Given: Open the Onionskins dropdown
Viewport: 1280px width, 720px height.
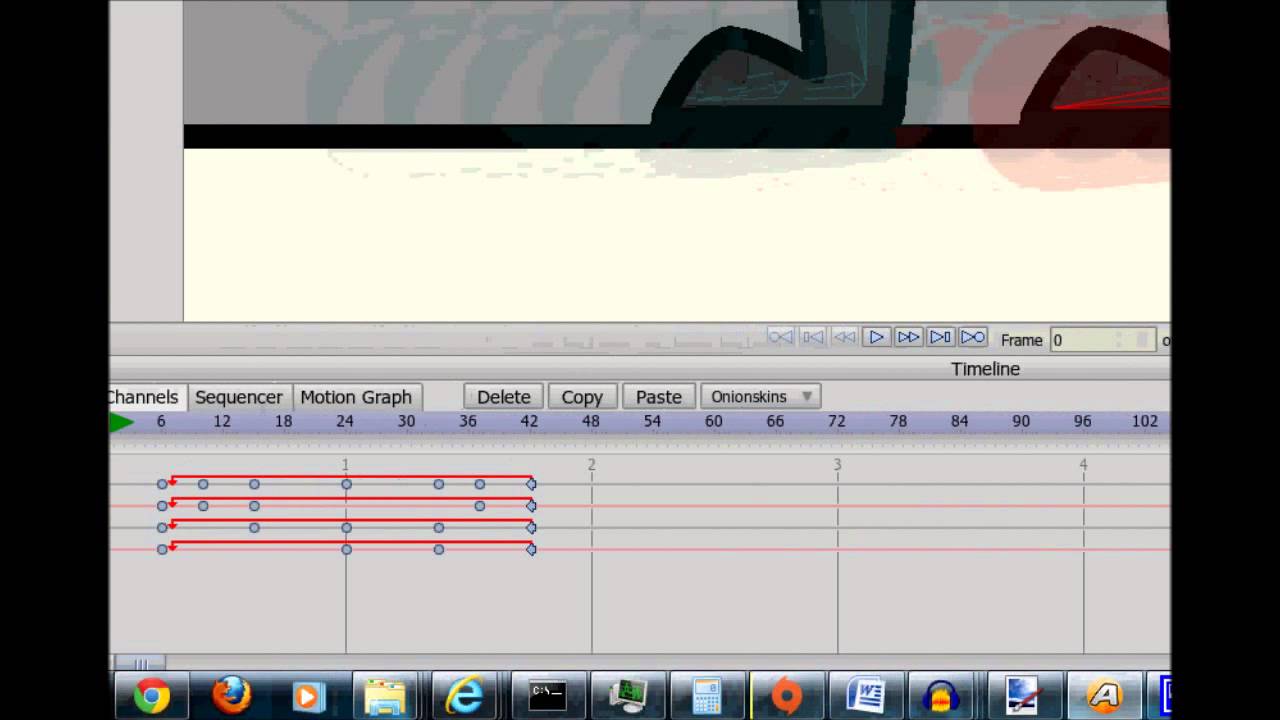Looking at the screenshot, I should [x=761, y=397].
